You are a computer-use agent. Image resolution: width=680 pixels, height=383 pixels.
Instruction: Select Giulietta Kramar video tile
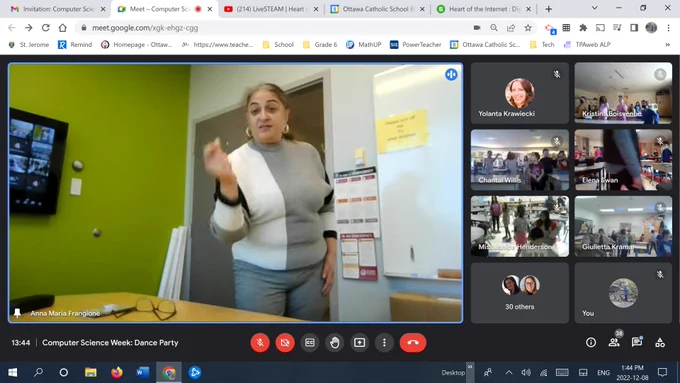pyautogui.click(x=623, y=226)
